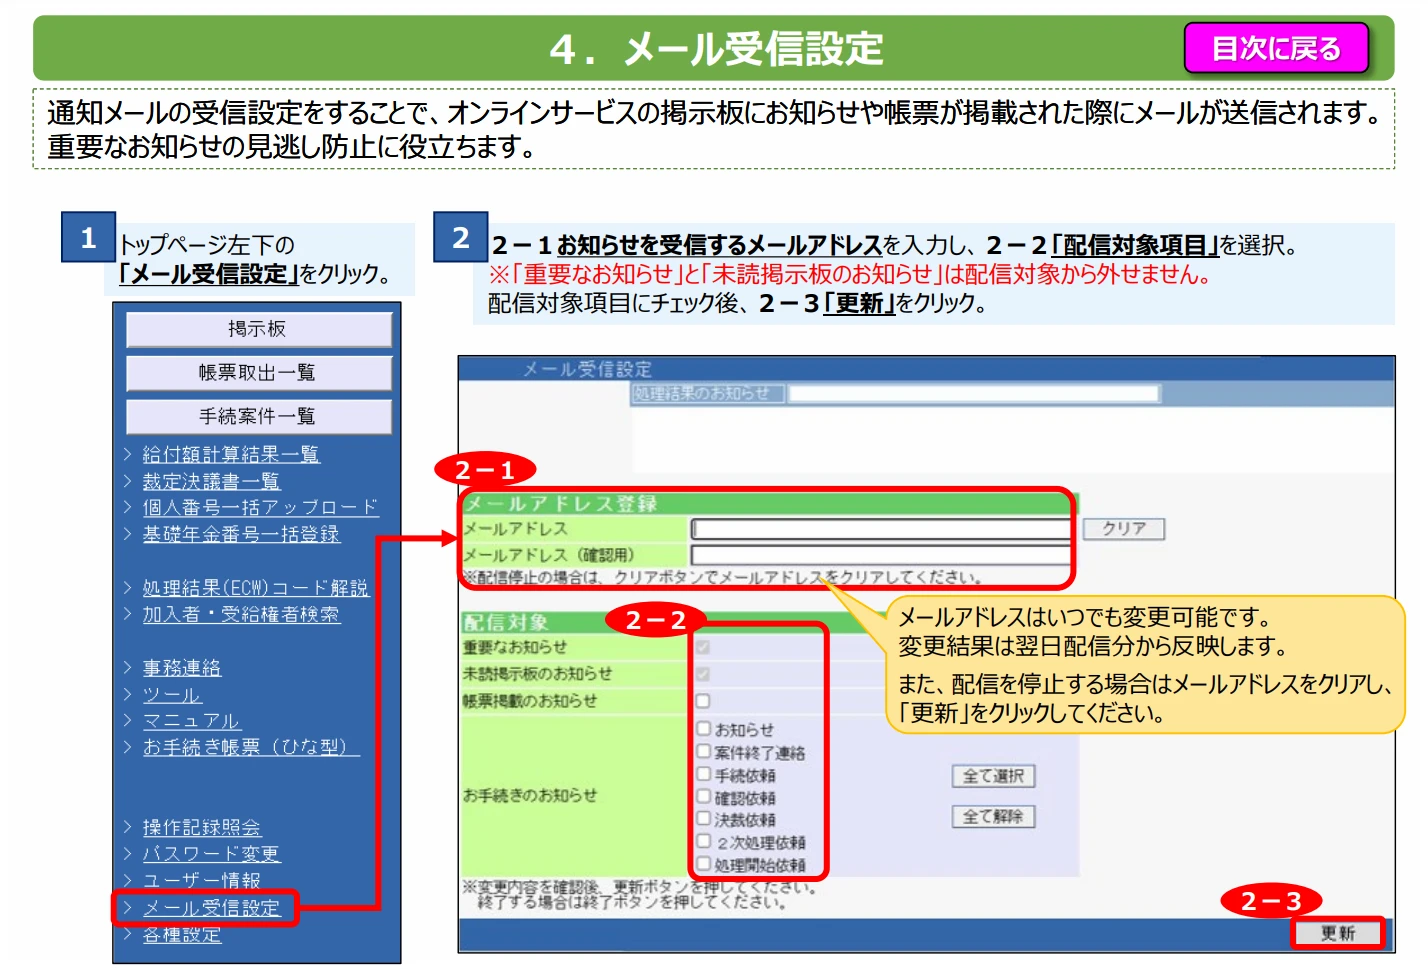Enable the お知らせ notification checkbox
This screenshot has height=969, width=1428.
click(703, 729)
